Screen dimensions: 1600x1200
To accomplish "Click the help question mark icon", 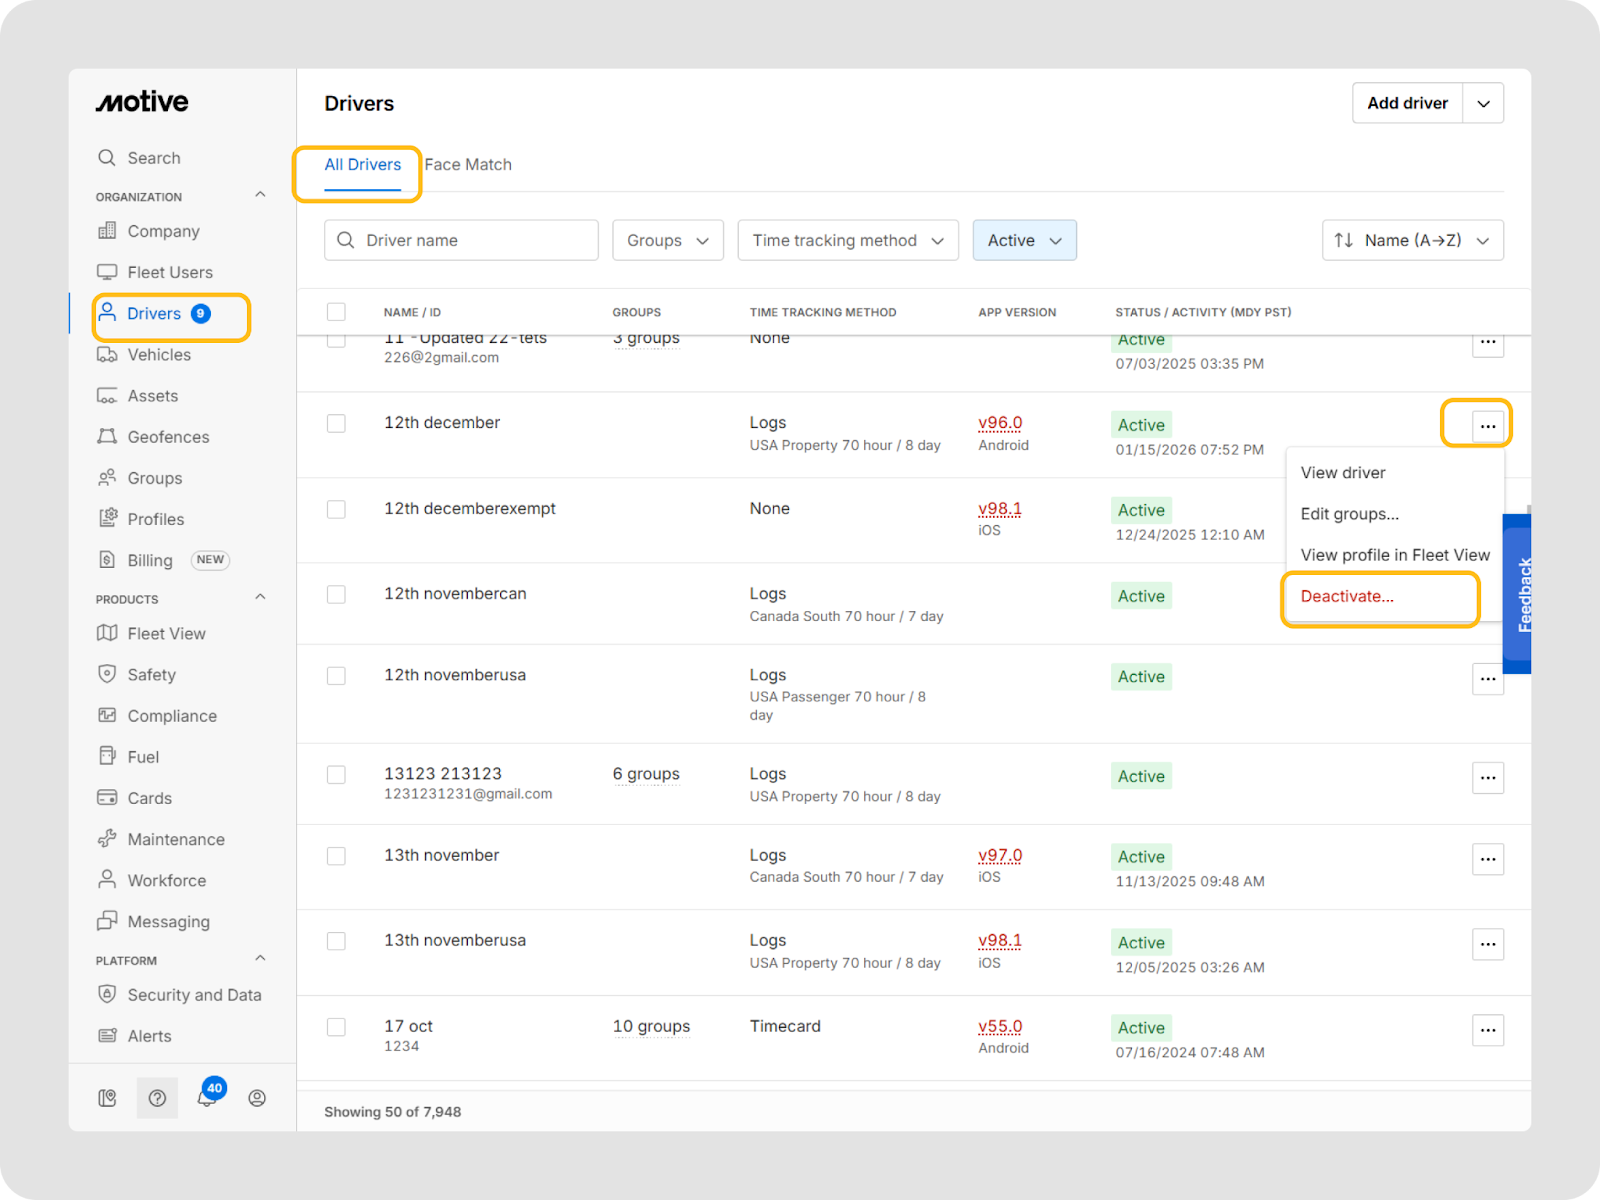I will tap(157, 1098).
